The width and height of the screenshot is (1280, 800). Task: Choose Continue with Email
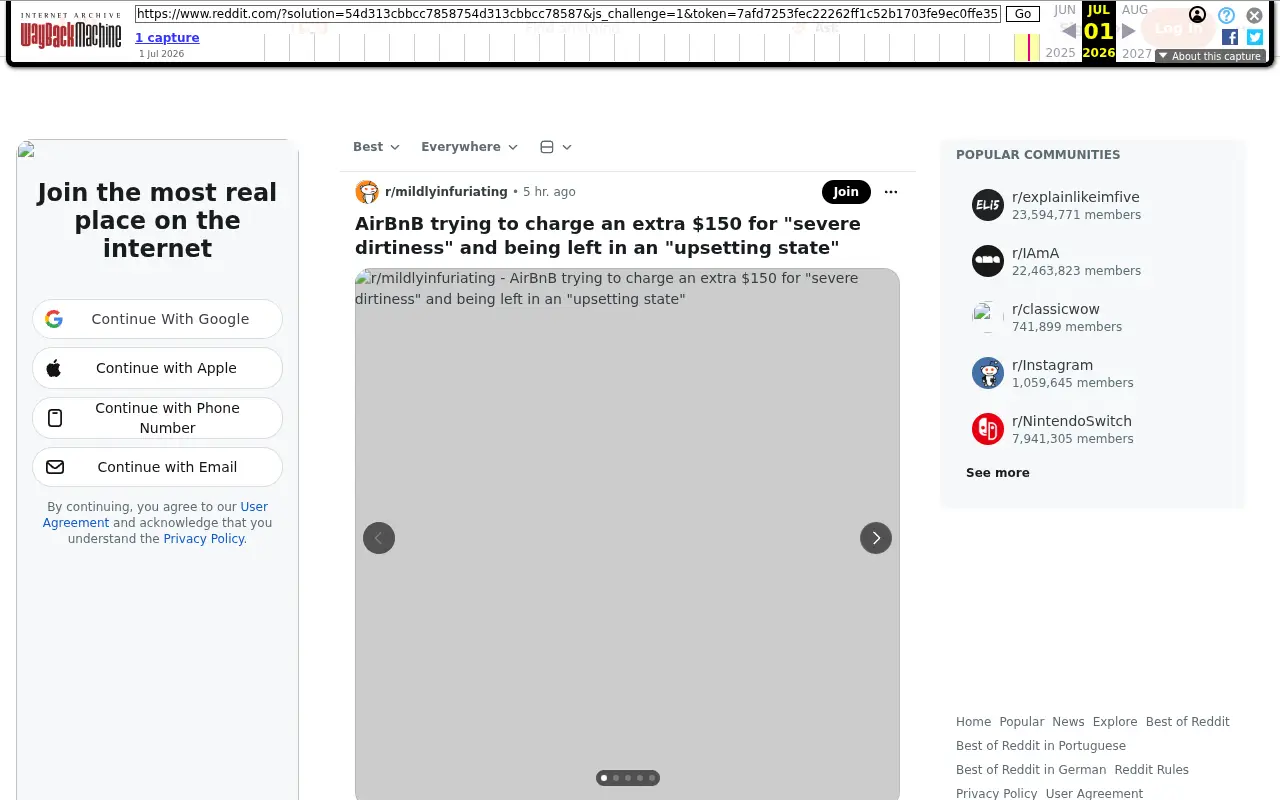157,467
